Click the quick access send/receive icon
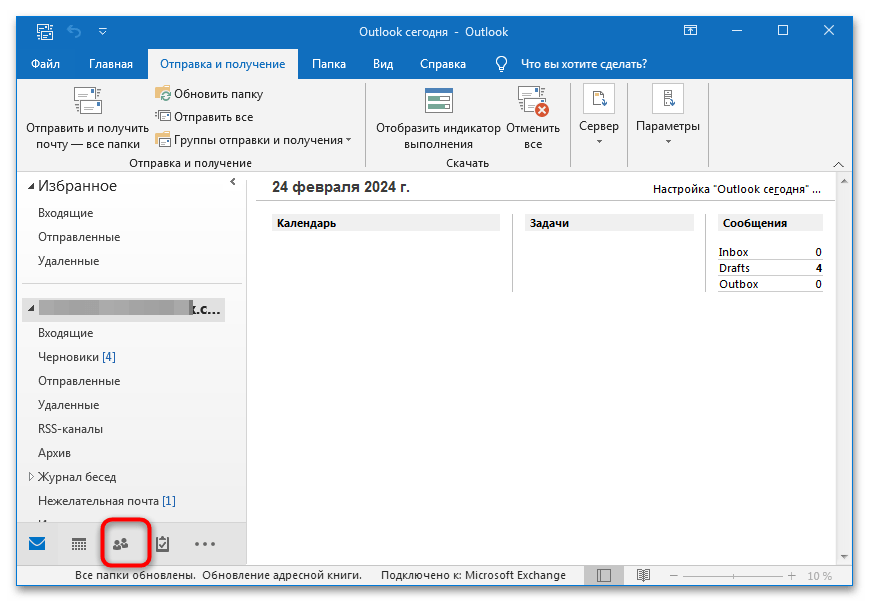This screenshot has width=869, height=602. point(44,31)
